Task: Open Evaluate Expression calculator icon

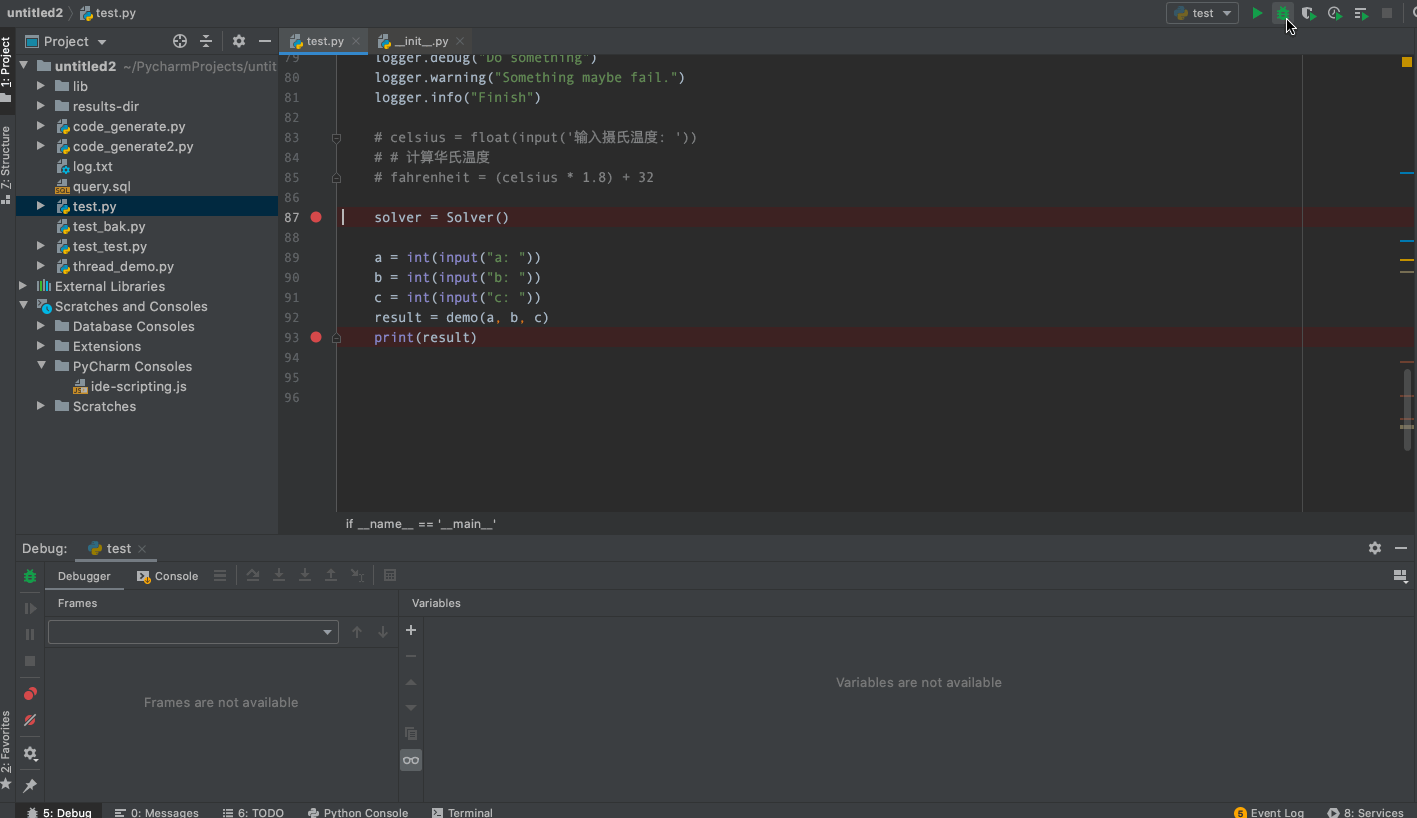Action: pos(390,575)
